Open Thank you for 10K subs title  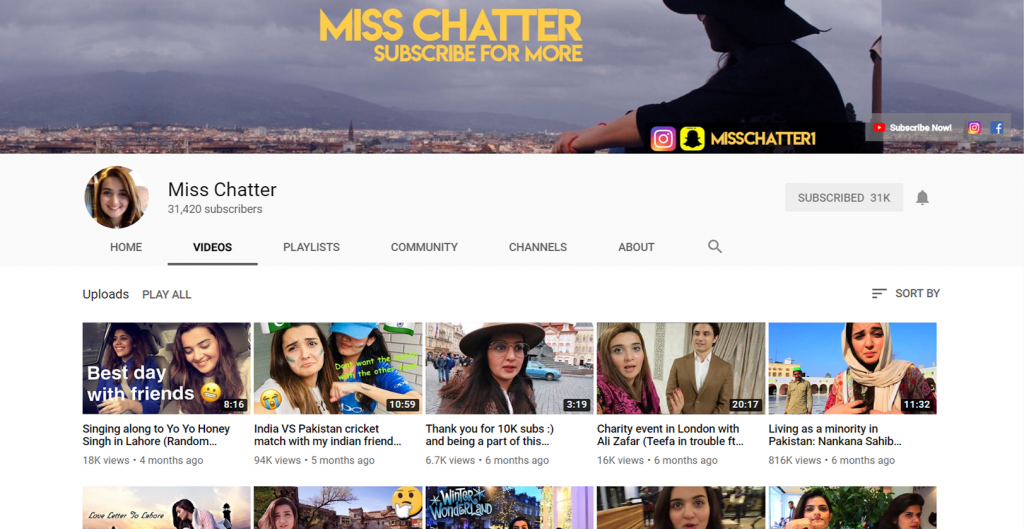490,435
